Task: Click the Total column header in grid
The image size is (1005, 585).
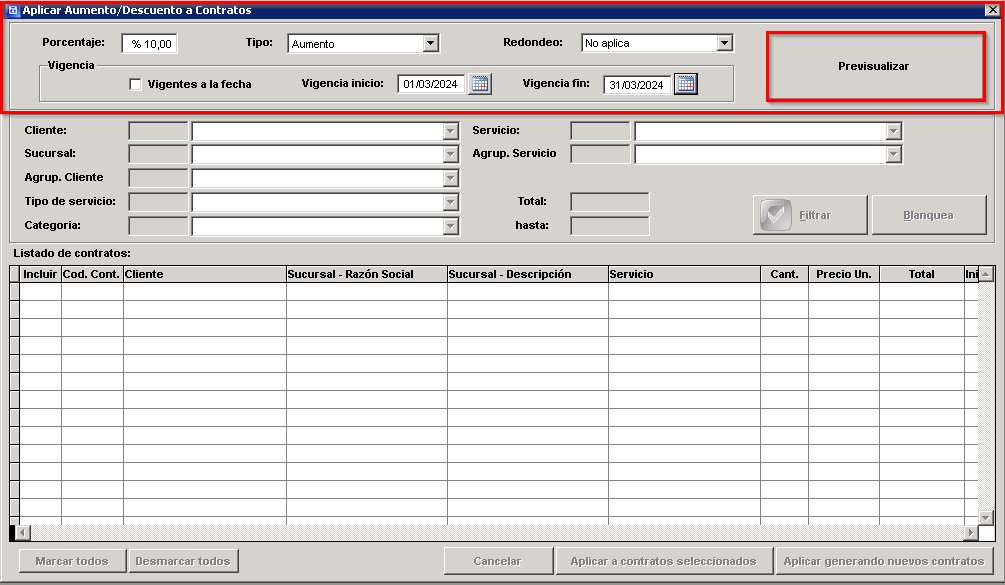Action: point(922,274)
